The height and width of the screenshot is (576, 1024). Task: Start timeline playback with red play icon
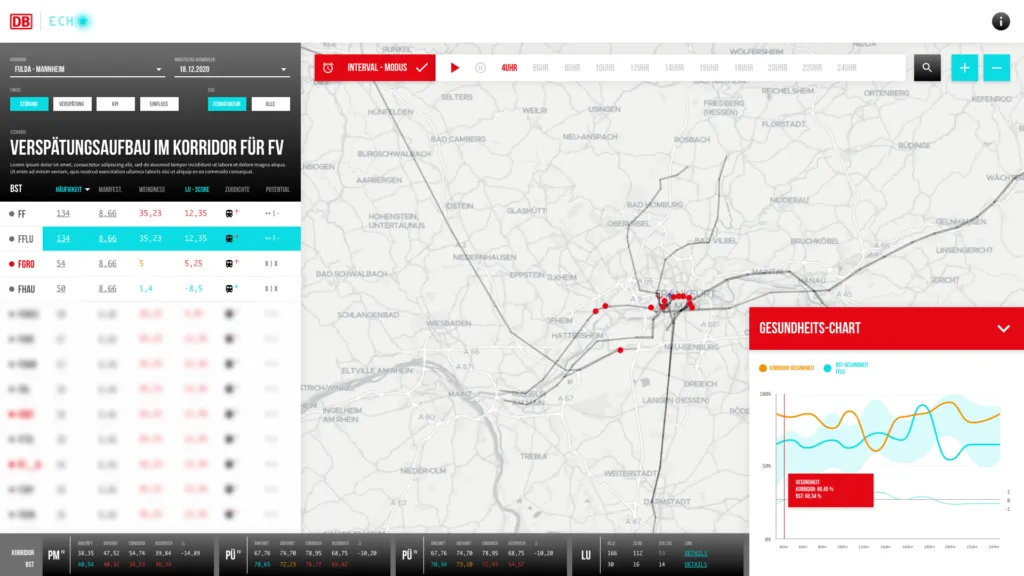(x=455, y=68)
